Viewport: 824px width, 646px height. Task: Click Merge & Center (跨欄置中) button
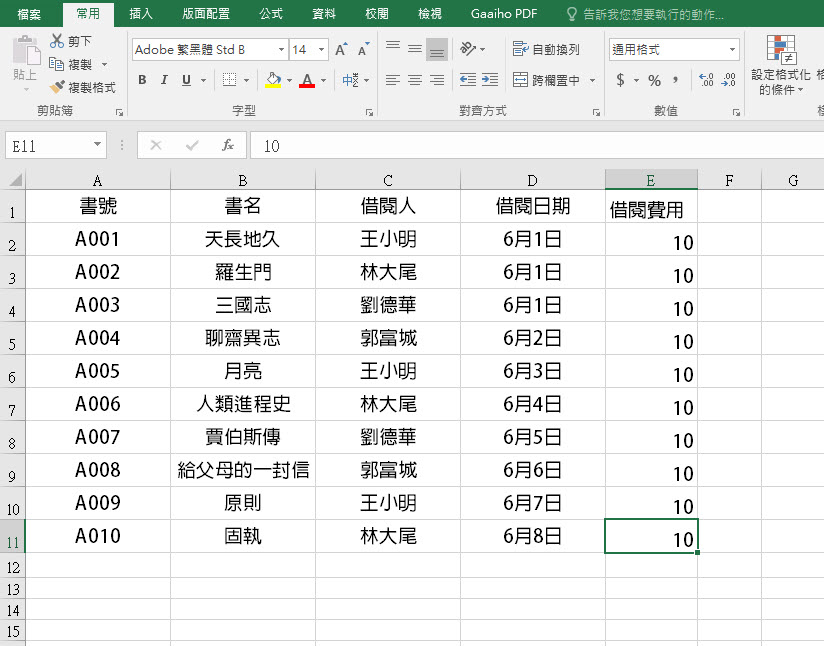tap(548, 80)
